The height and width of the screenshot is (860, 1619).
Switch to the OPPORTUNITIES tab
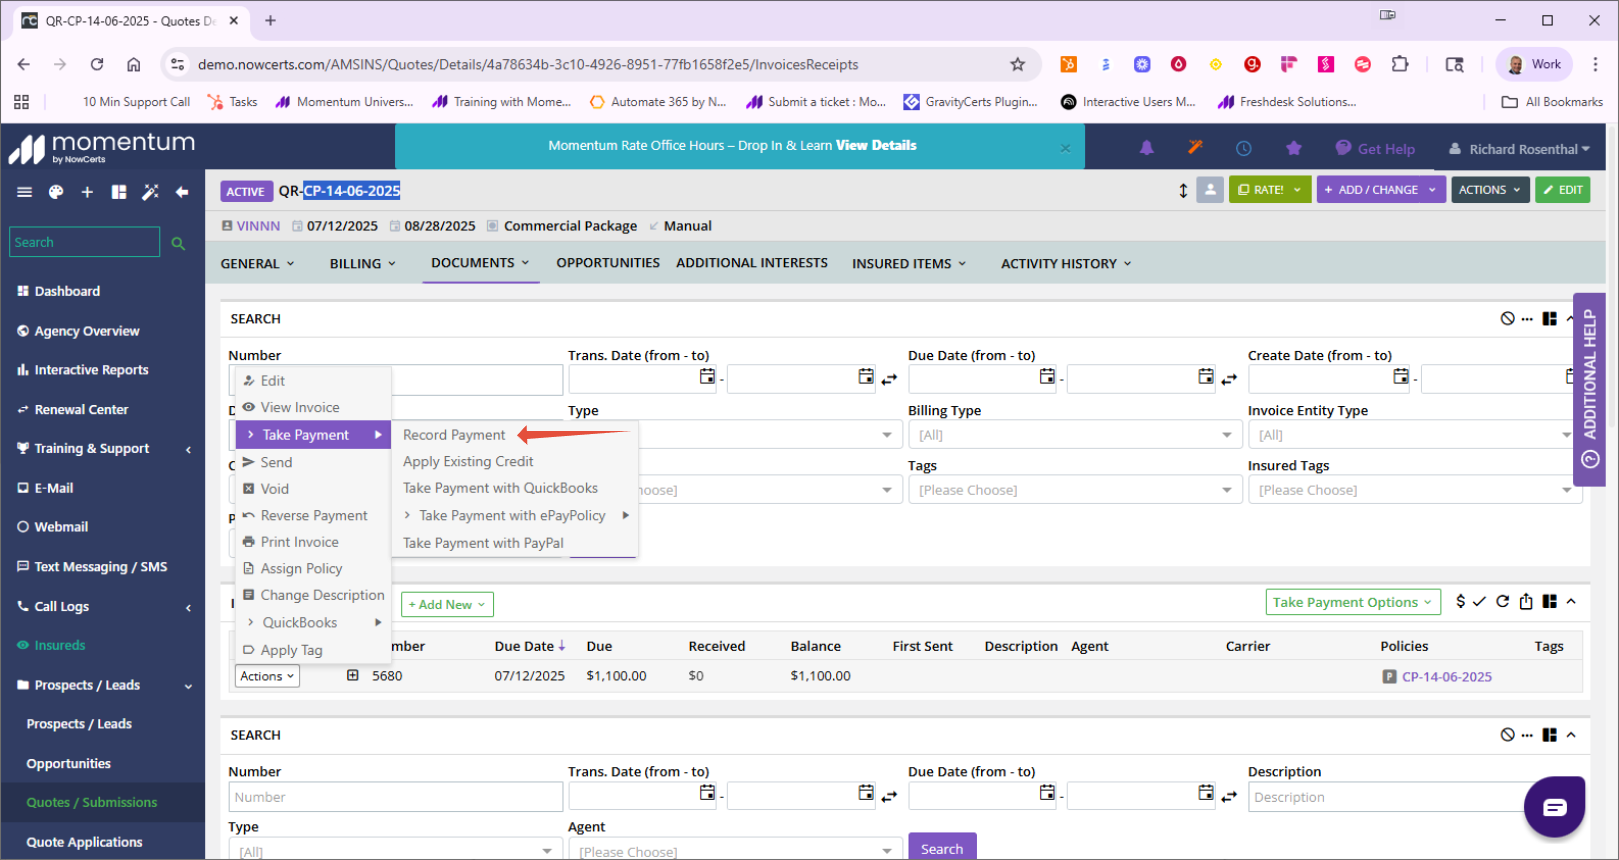(608, 263)
